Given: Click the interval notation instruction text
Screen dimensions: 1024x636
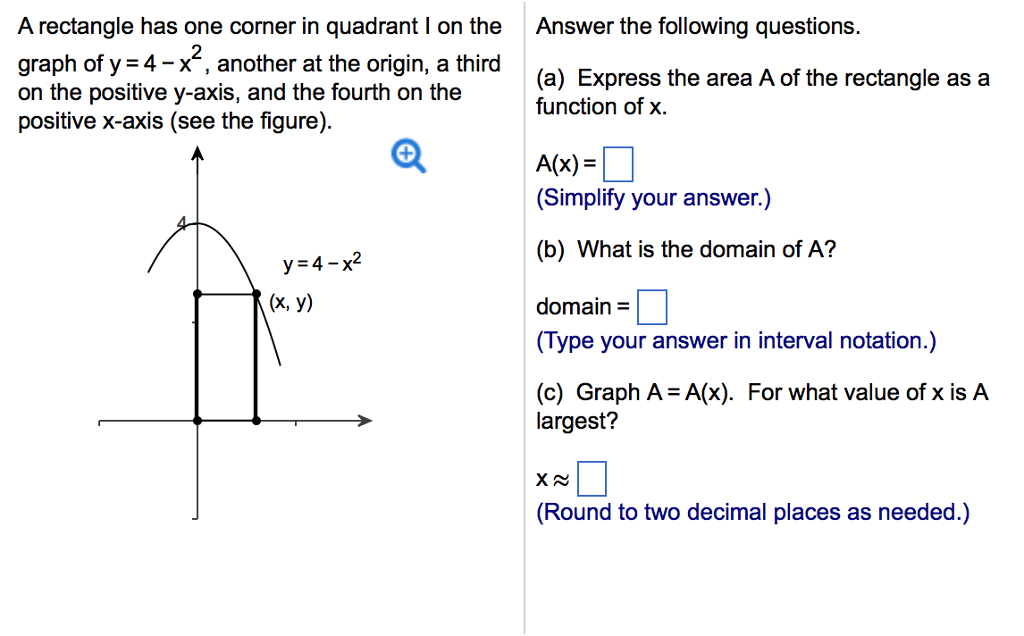Looking at the screenshot, I should pos(737,340).
